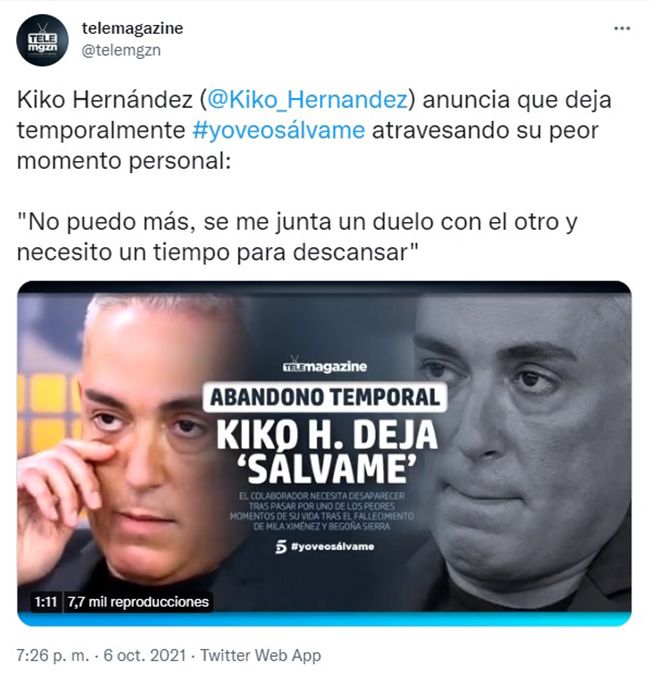650x673 pixels.
Task: Open the telemagazine profile avatar
Action: [x=42, y=40]
